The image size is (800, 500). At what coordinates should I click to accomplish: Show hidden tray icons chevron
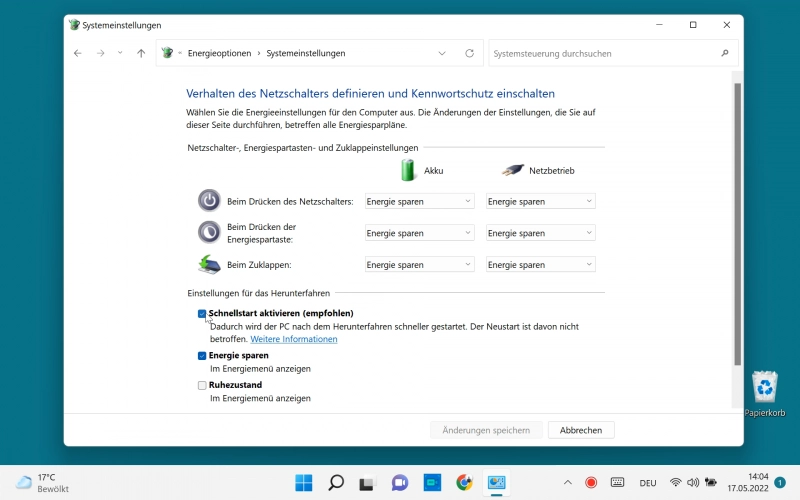(x=567, y=482)
